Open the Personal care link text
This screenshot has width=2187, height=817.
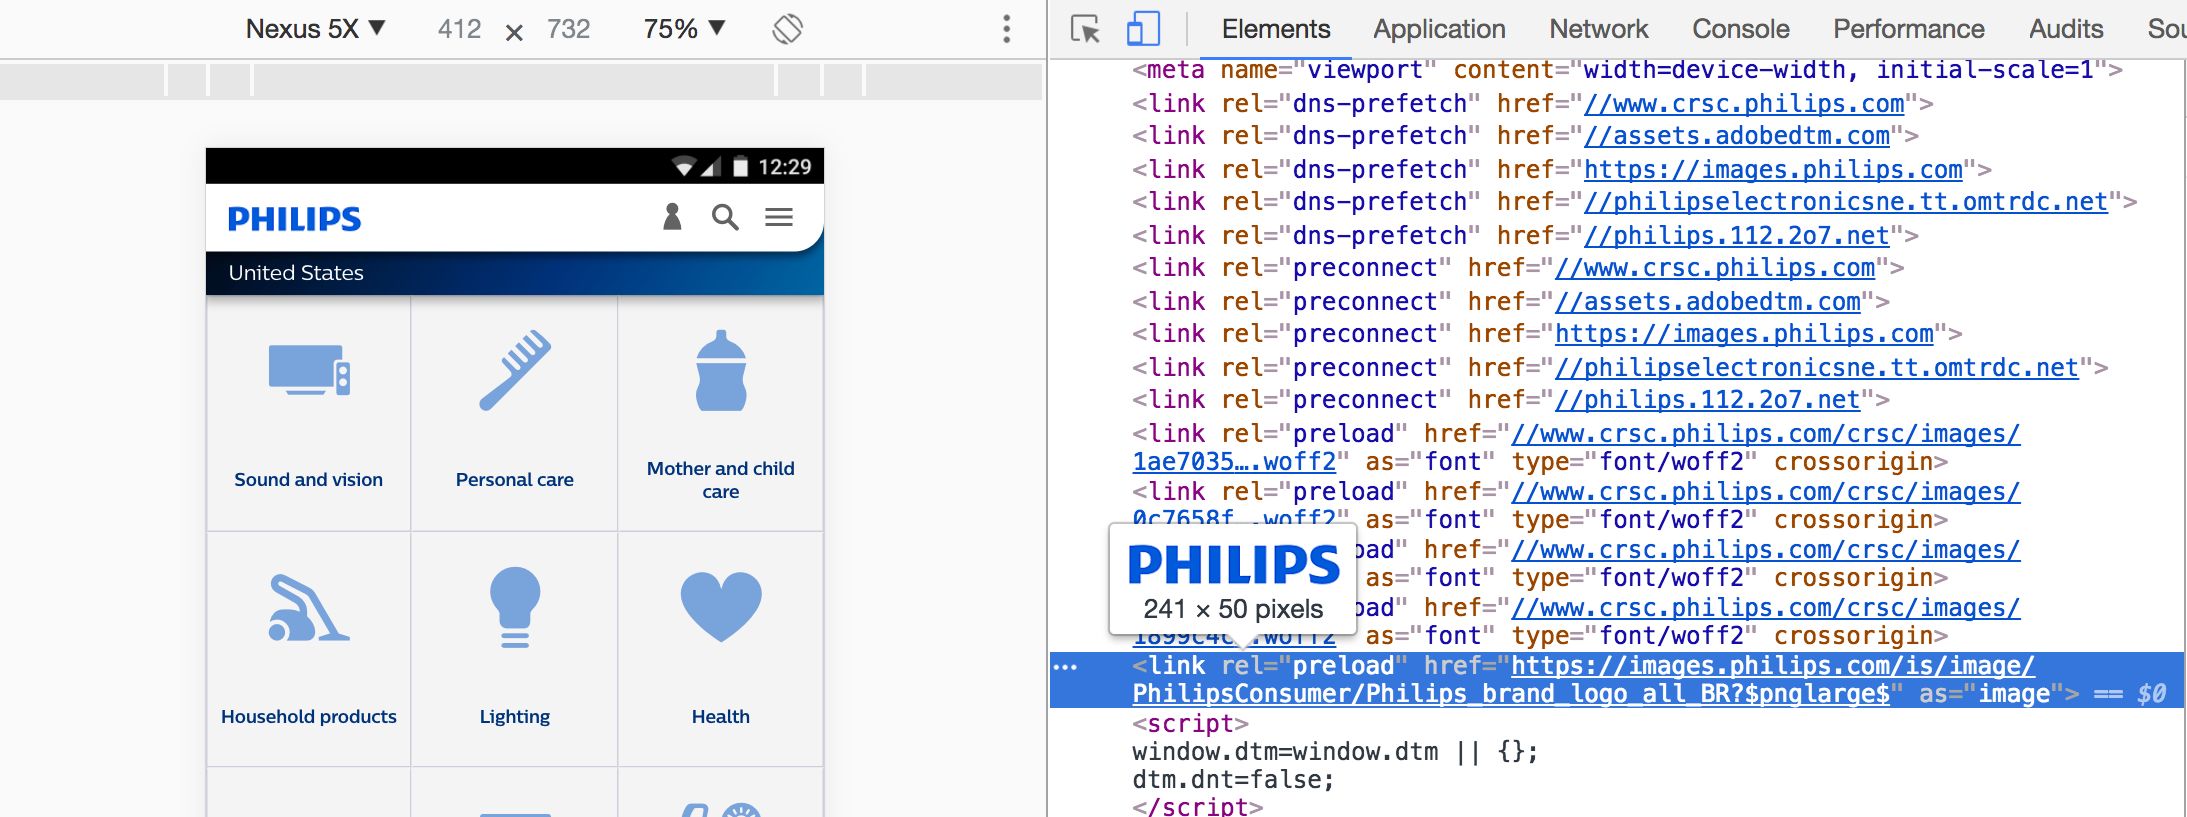coord(515,480)
